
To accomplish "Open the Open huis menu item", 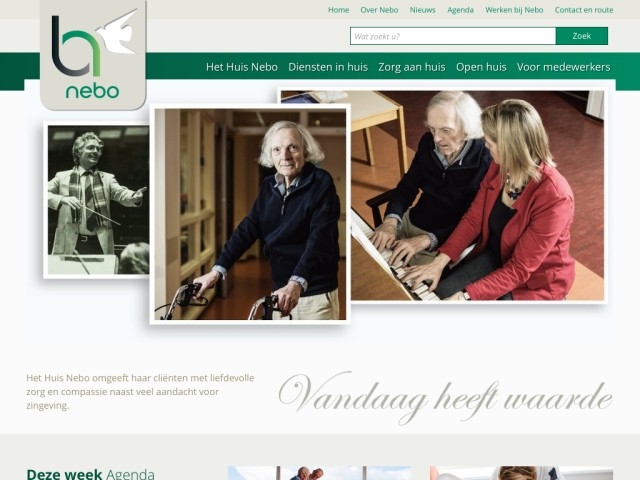I will [481, 67].
